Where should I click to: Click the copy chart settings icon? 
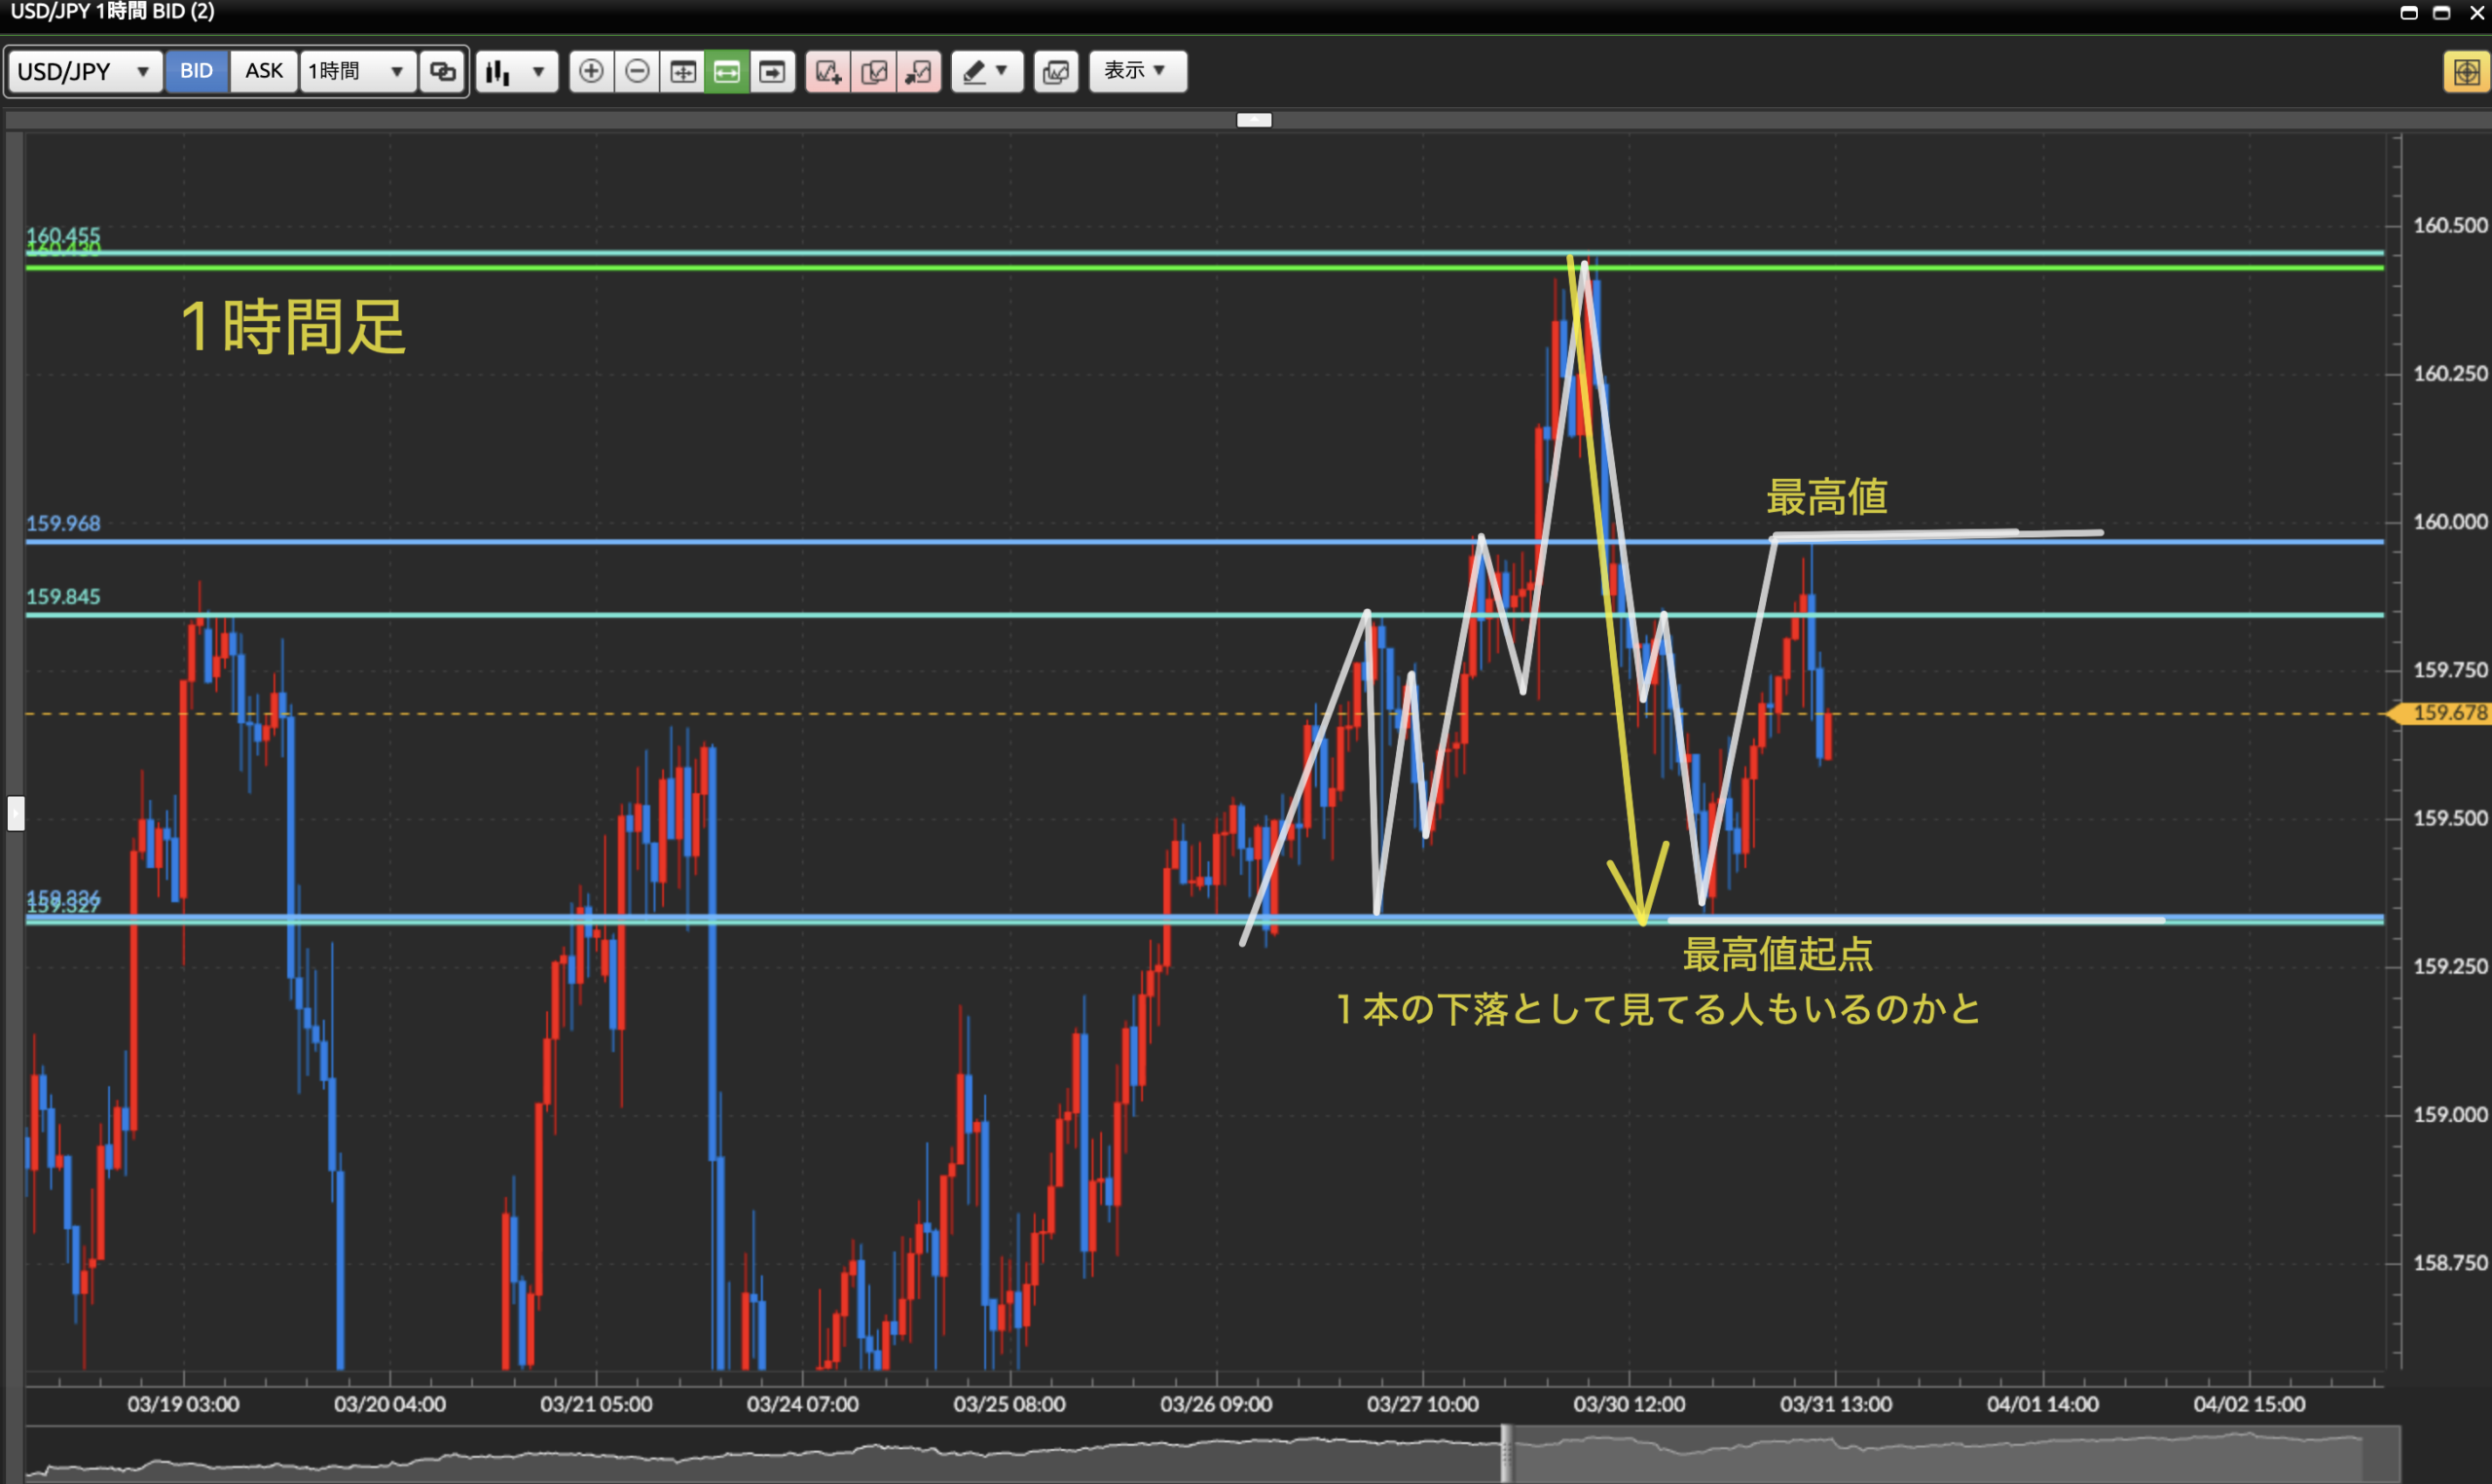(x=874, y=71)
